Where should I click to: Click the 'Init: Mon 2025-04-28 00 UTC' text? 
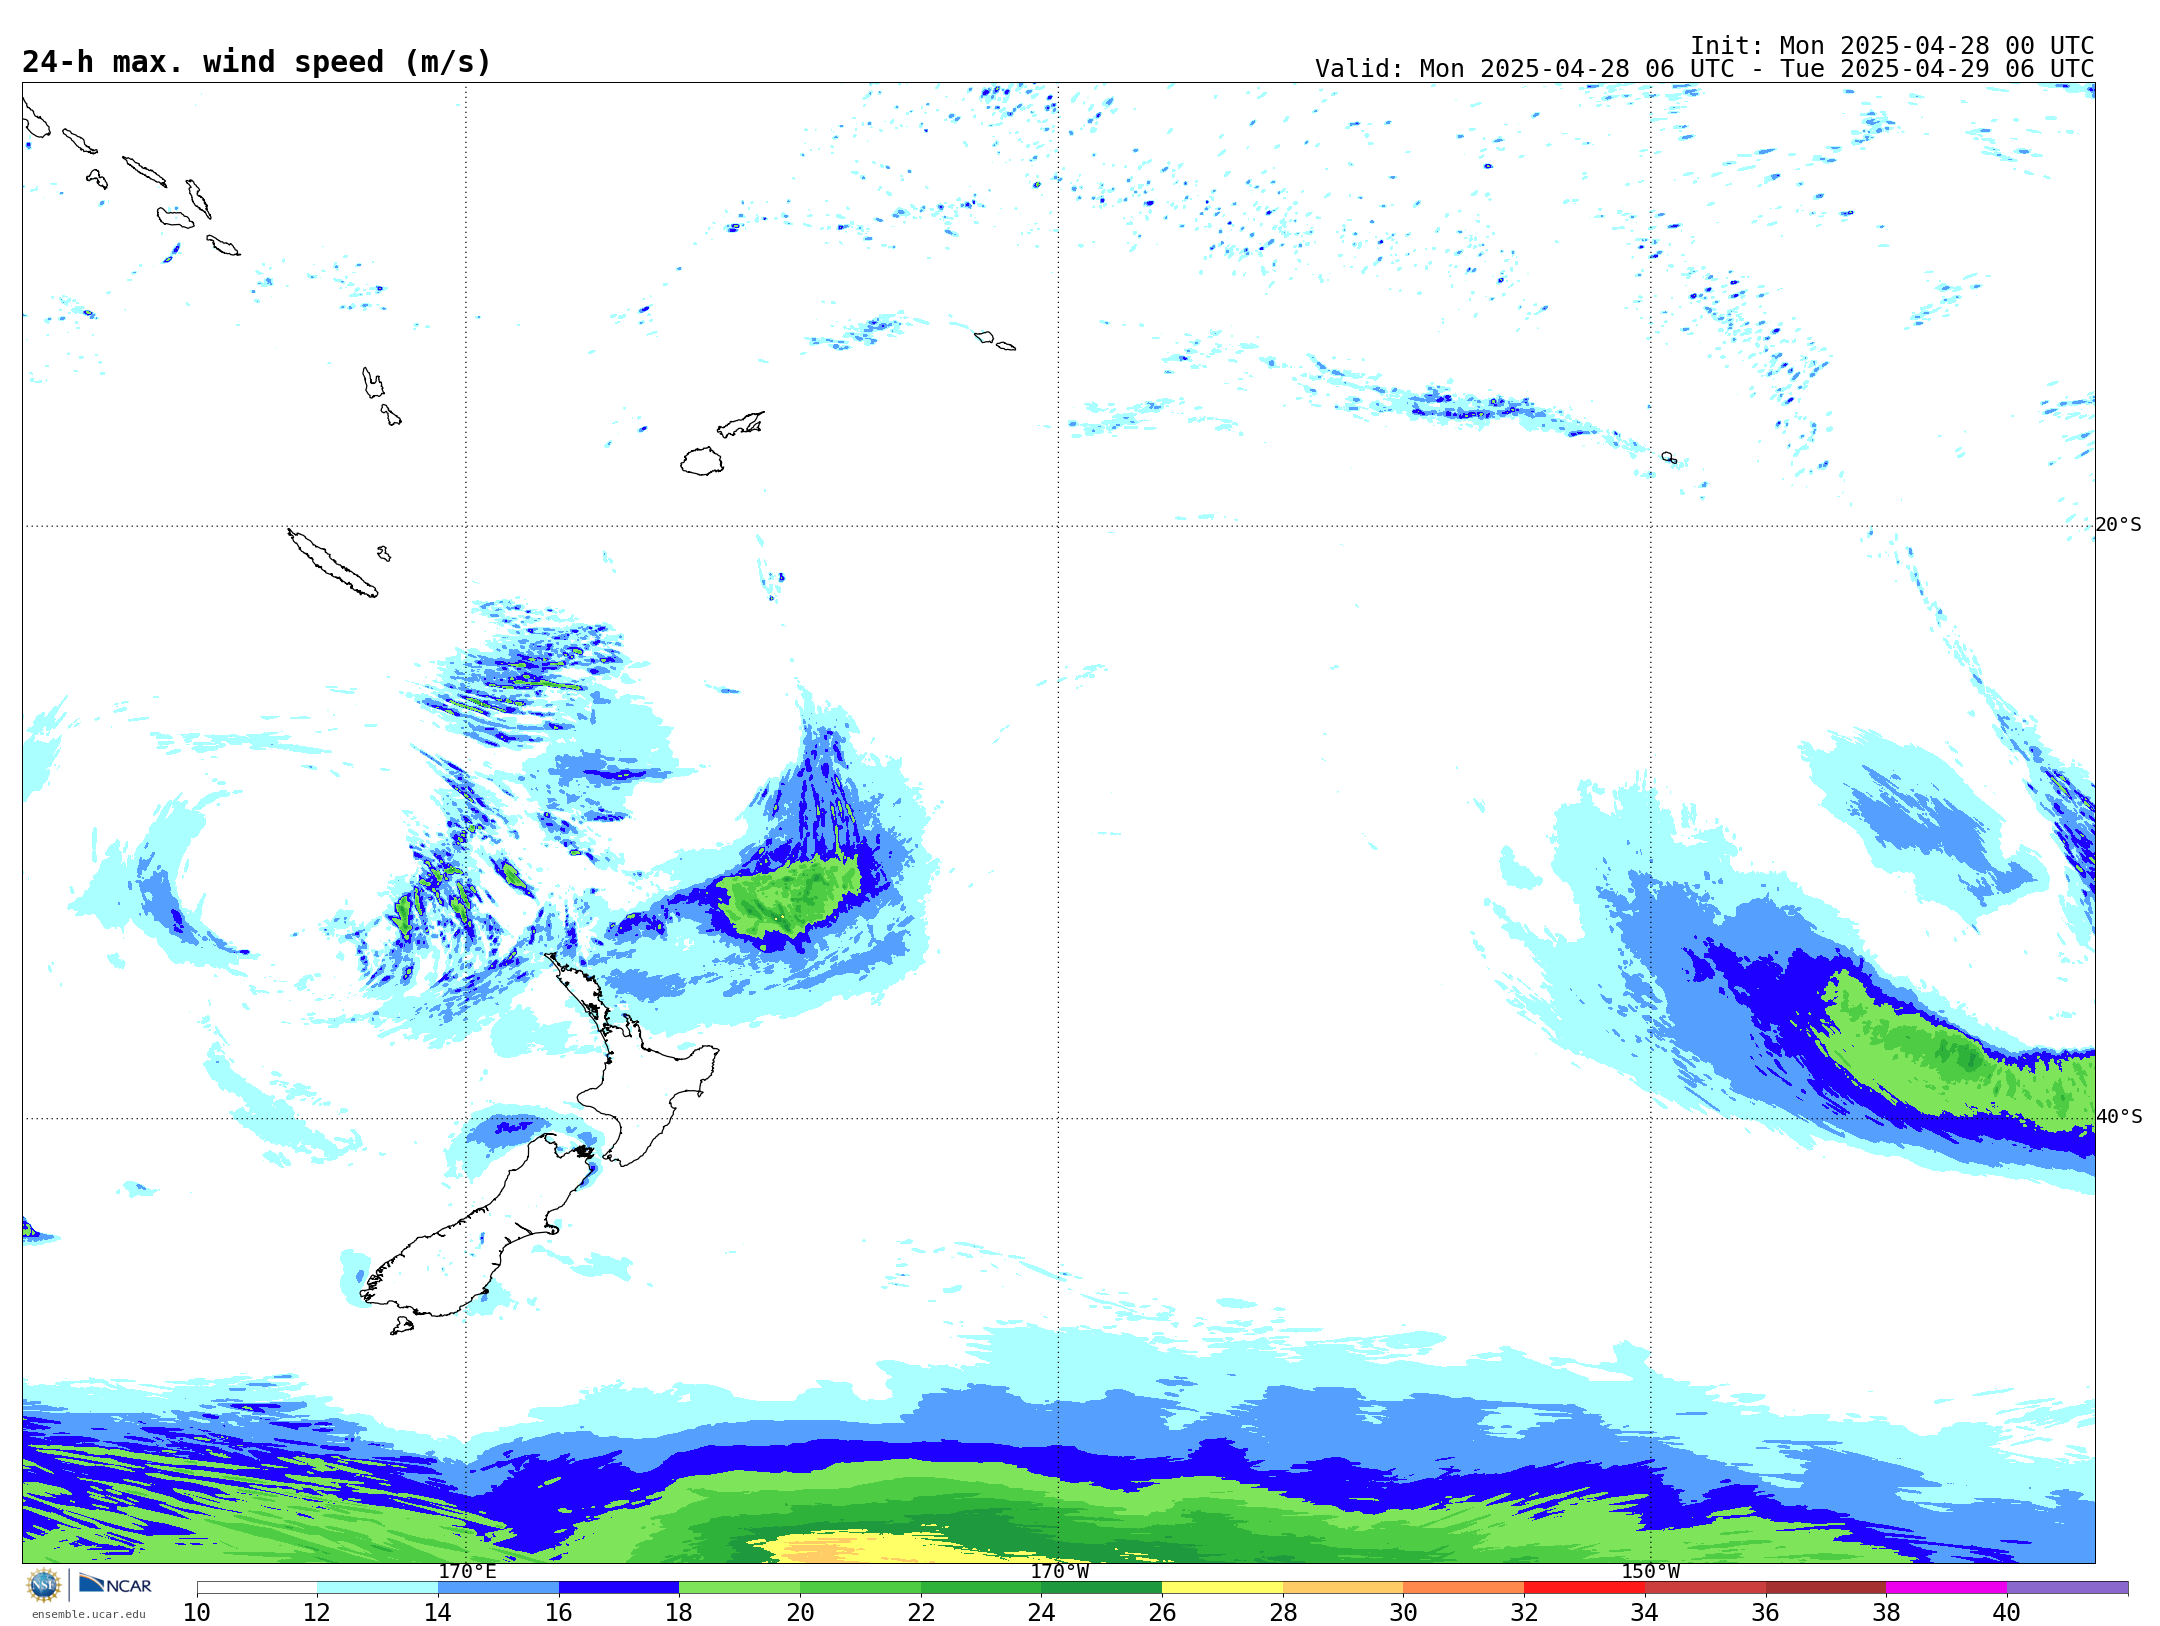1892,46
